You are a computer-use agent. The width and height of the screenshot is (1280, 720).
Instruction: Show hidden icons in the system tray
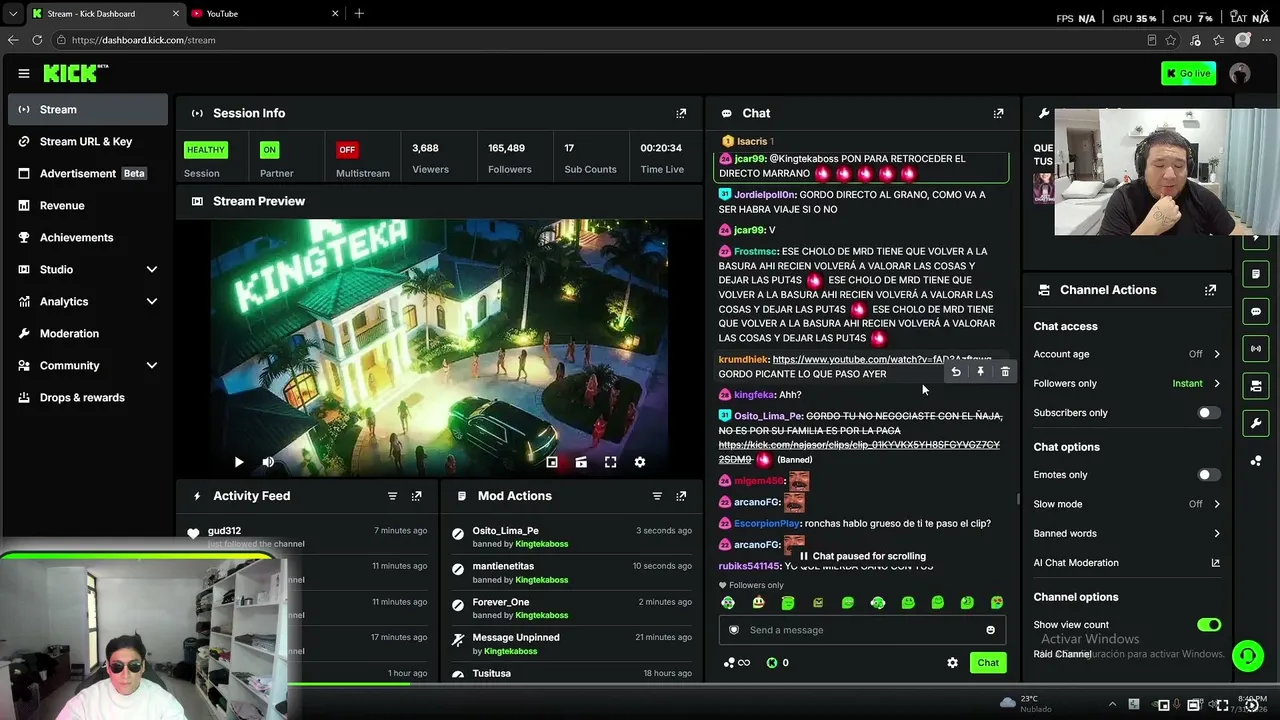pyautogui.click(x=1112, y=705)
